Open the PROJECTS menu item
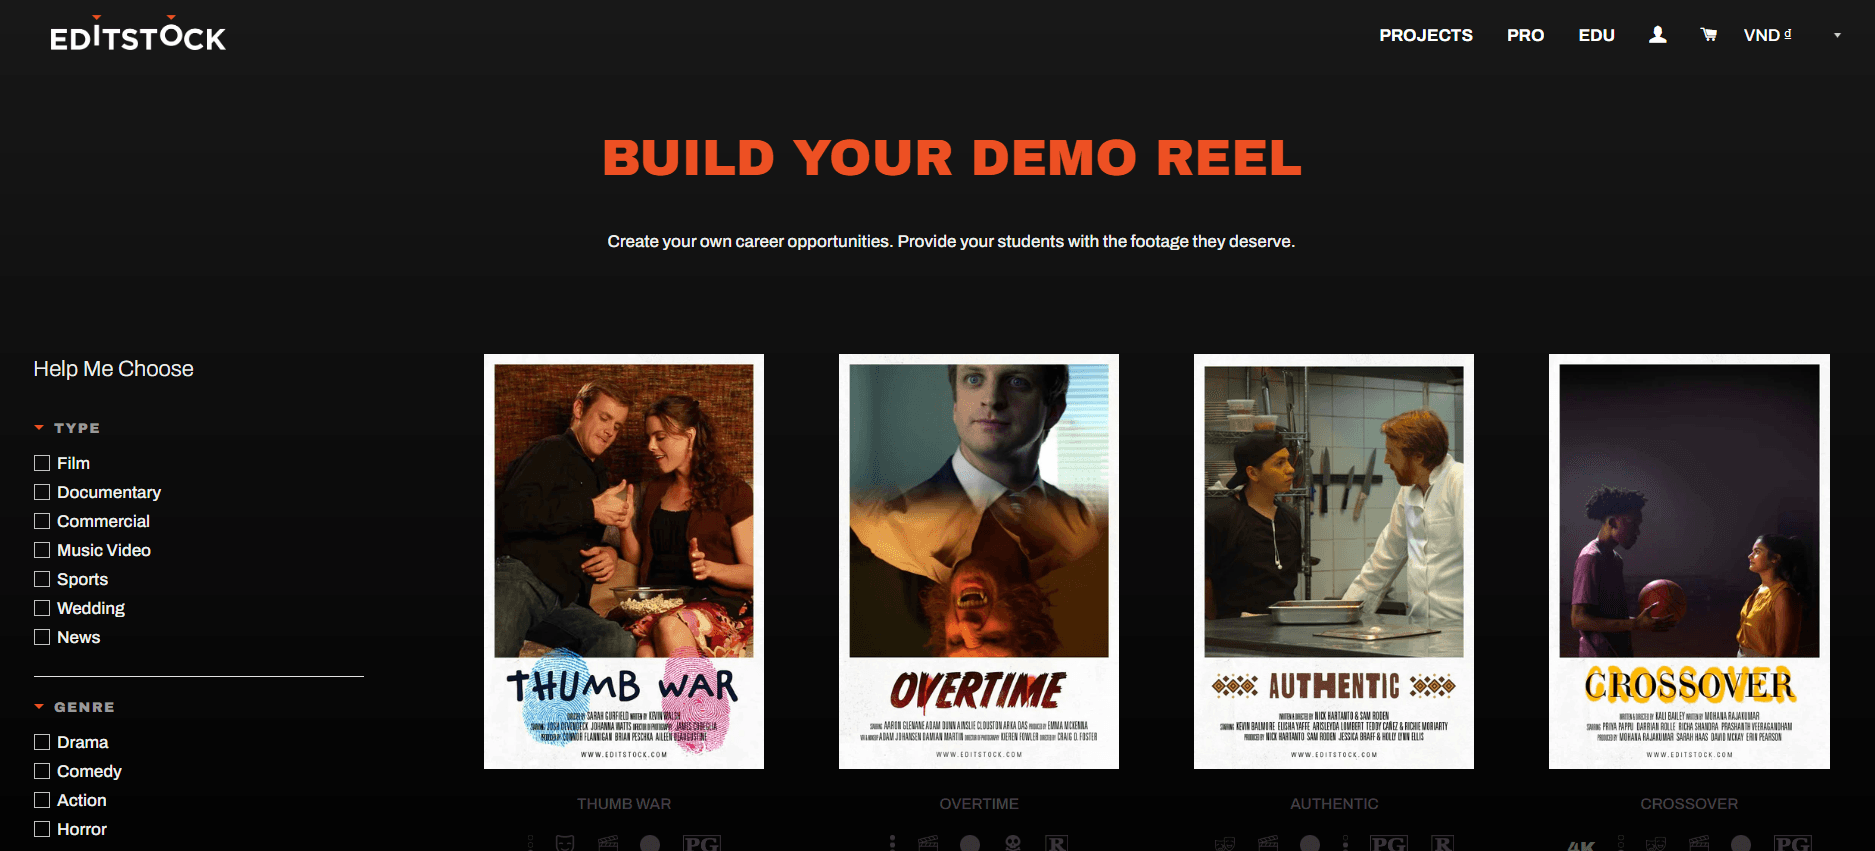Screen dimensions: 1875x851 1425,35
